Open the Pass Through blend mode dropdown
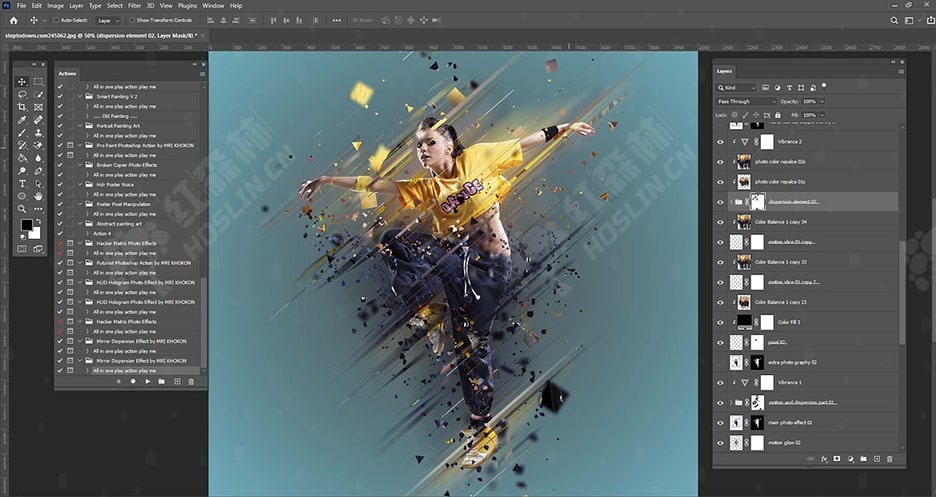This screenshot has width=936, height=497. (x=746, y=101)
